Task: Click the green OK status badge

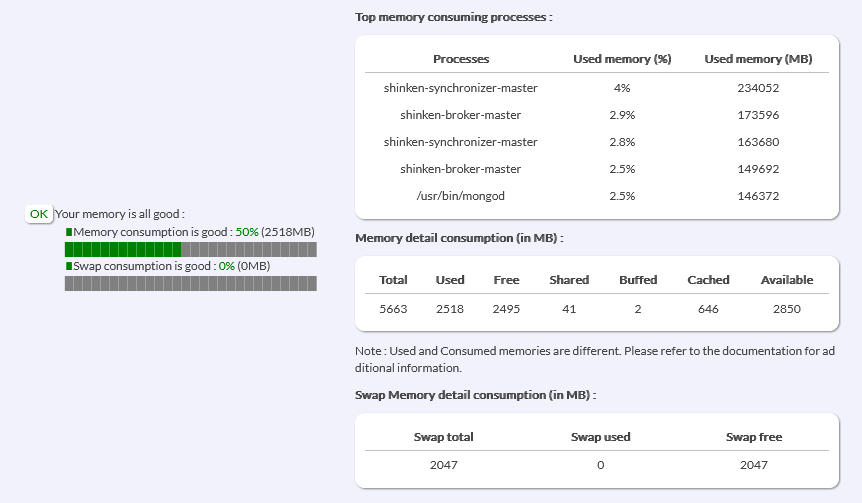Action: (x=39, y=214)
